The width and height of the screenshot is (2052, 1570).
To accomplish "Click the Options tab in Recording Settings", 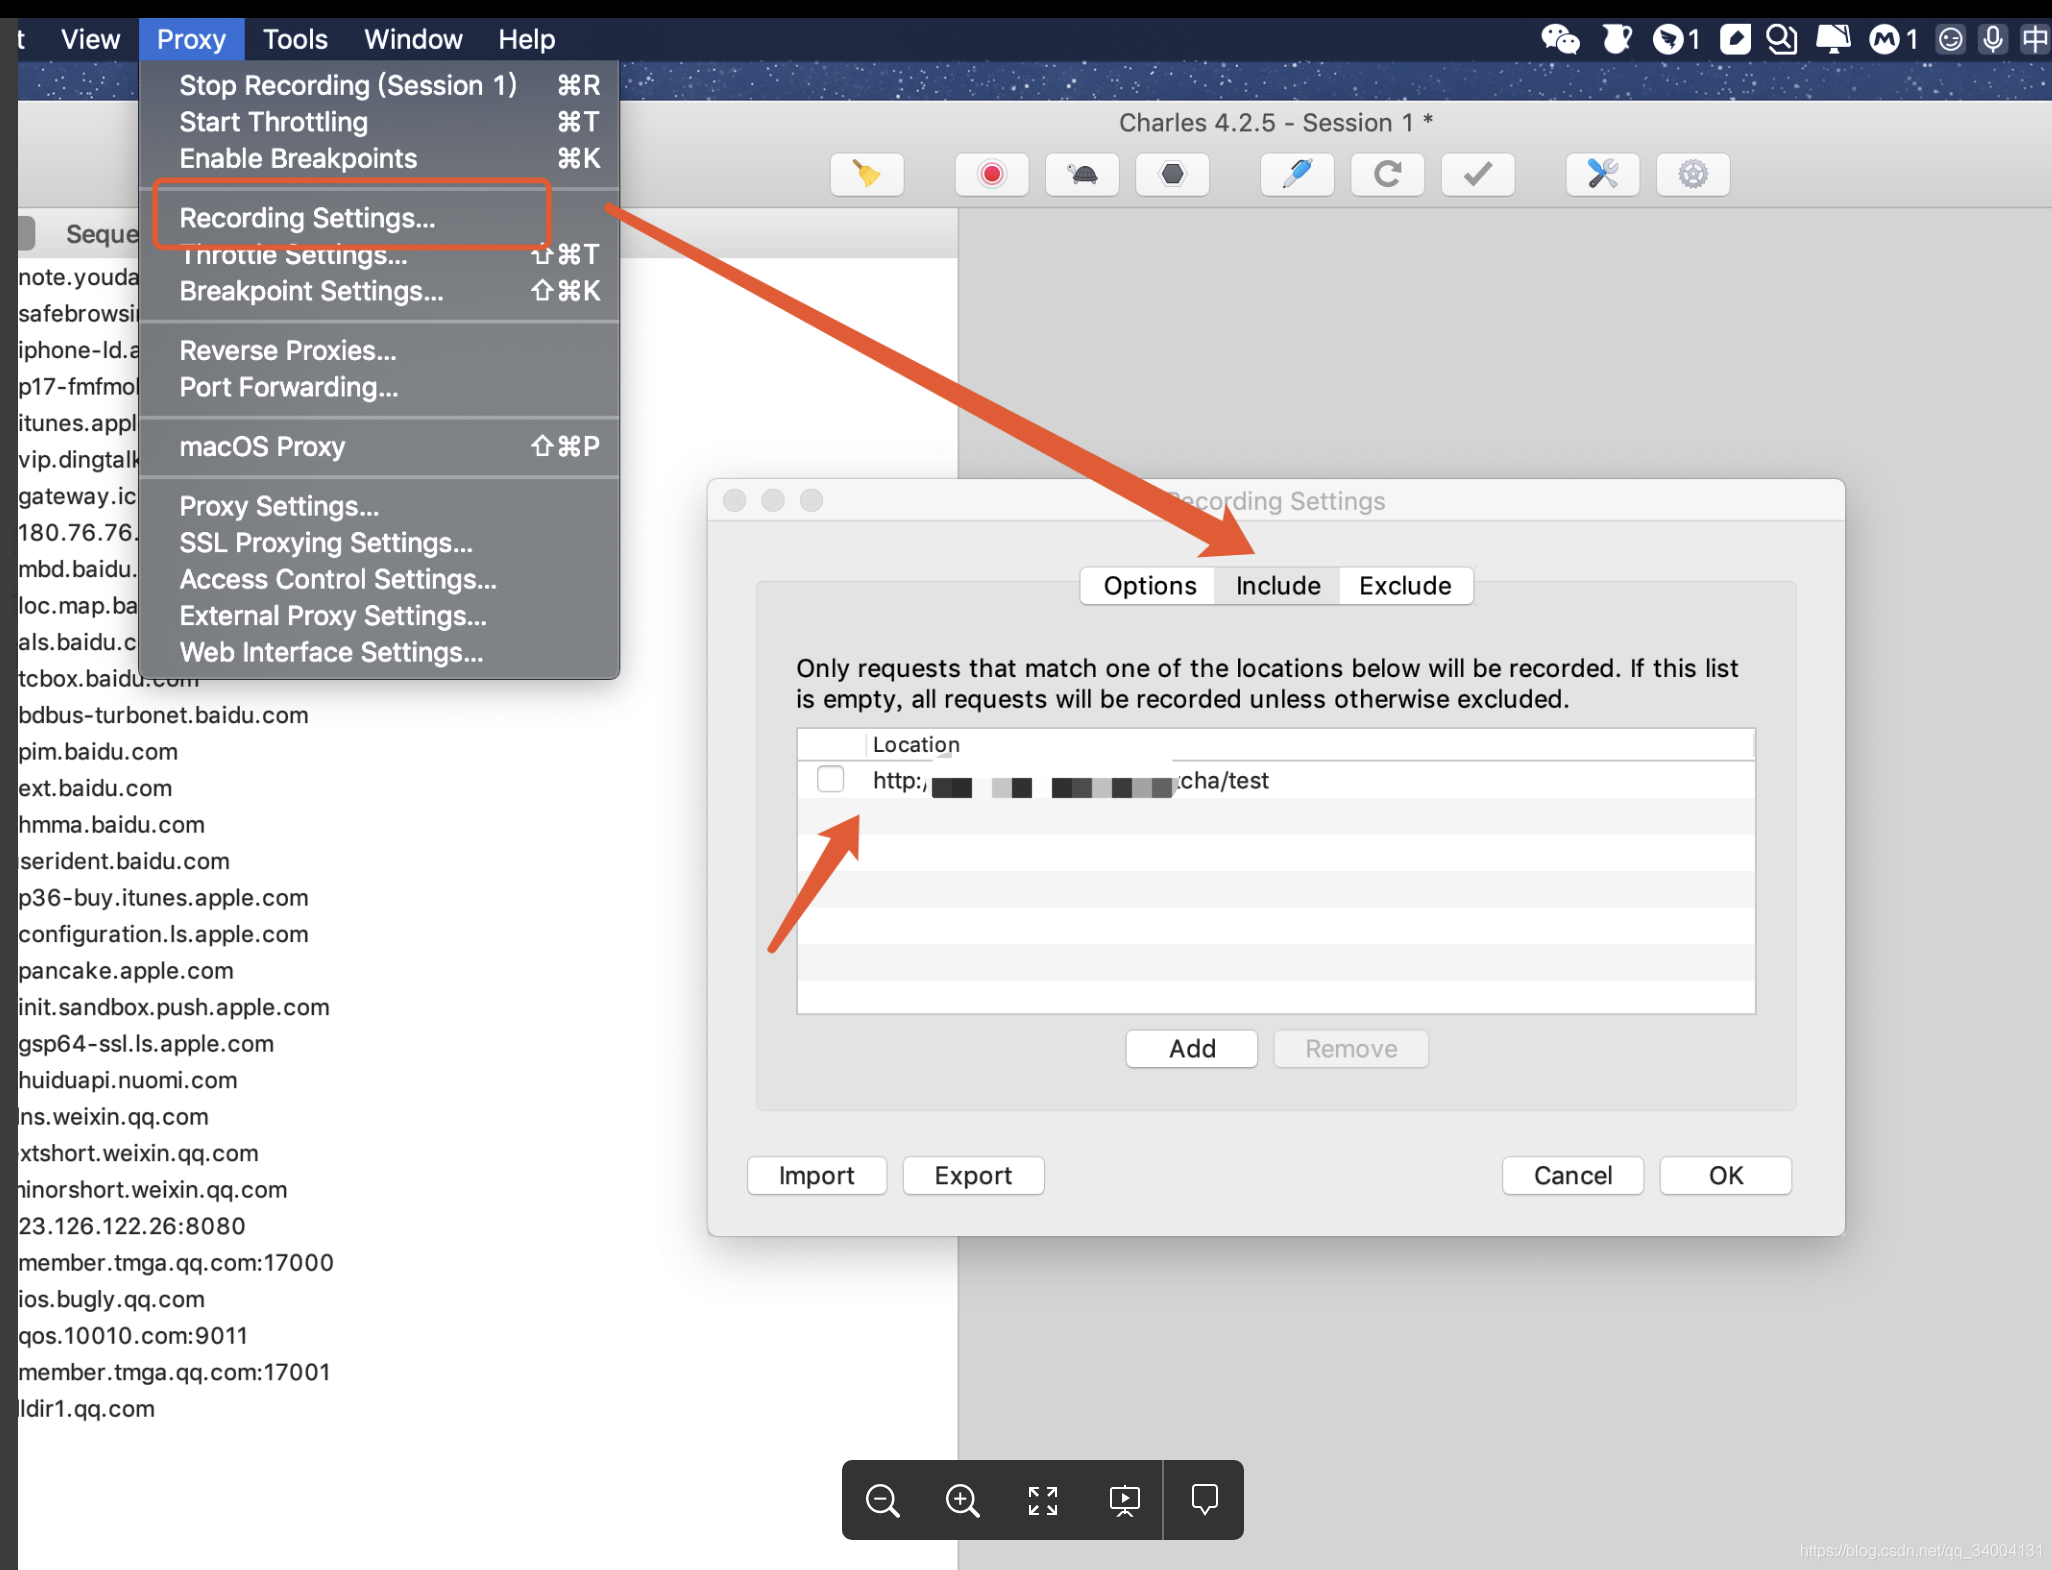I will click(x=1150, y=585).
